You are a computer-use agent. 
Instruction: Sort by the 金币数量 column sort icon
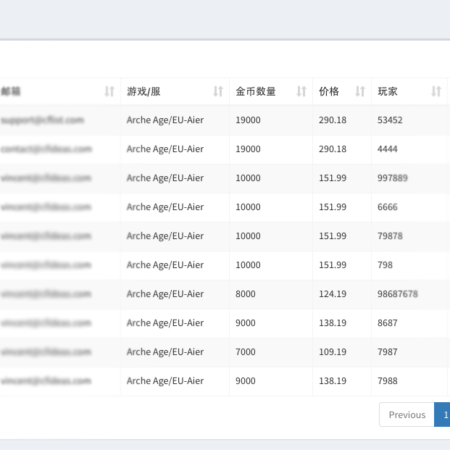[301, 91]
